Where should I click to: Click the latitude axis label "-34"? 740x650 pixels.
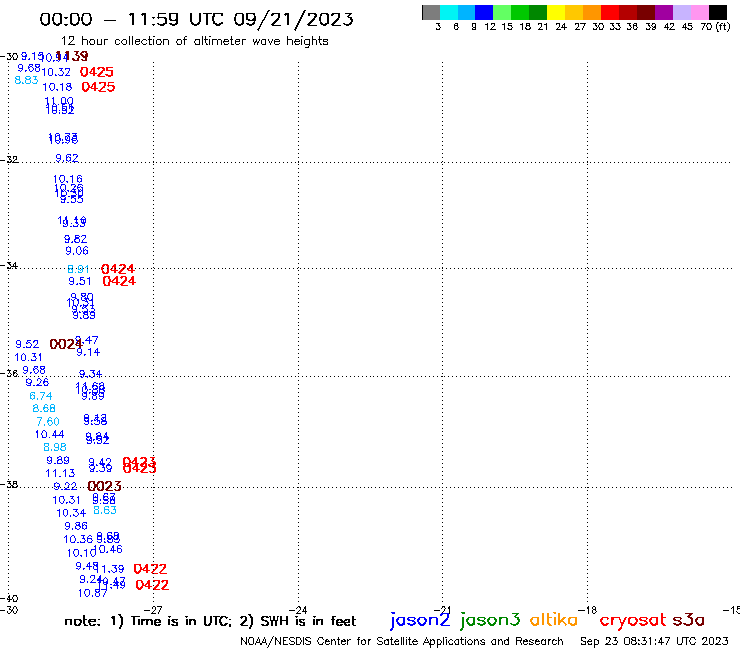tap(10, 265)
